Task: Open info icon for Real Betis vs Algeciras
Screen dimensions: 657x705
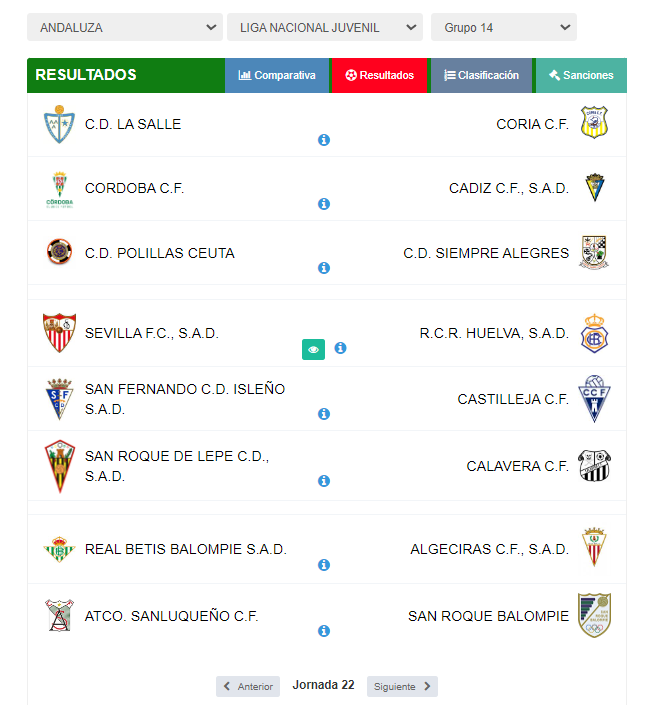Action: pos(324,565)
